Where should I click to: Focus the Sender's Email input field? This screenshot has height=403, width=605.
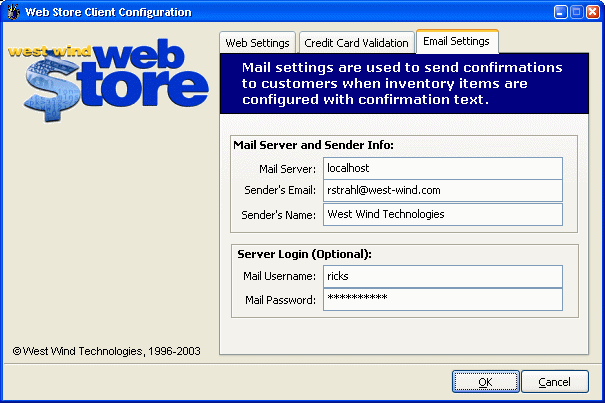point(442,191)
